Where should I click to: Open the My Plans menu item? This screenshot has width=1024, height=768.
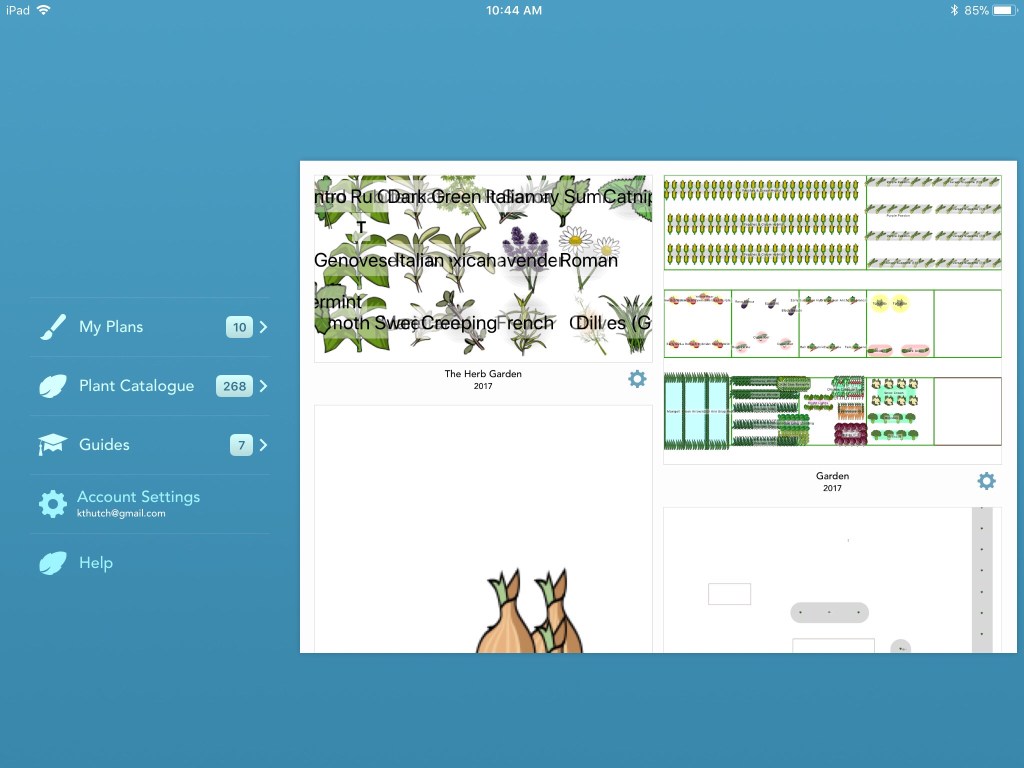coord(111,327)
